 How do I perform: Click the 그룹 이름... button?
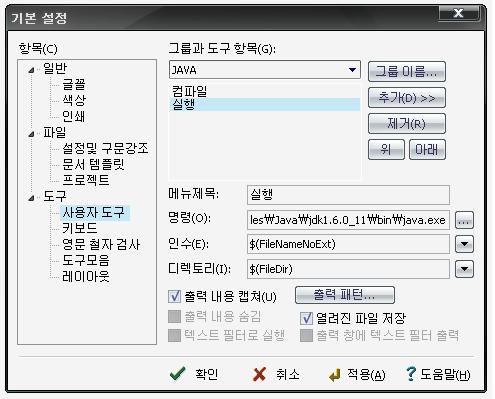click(x=407, y=72)
